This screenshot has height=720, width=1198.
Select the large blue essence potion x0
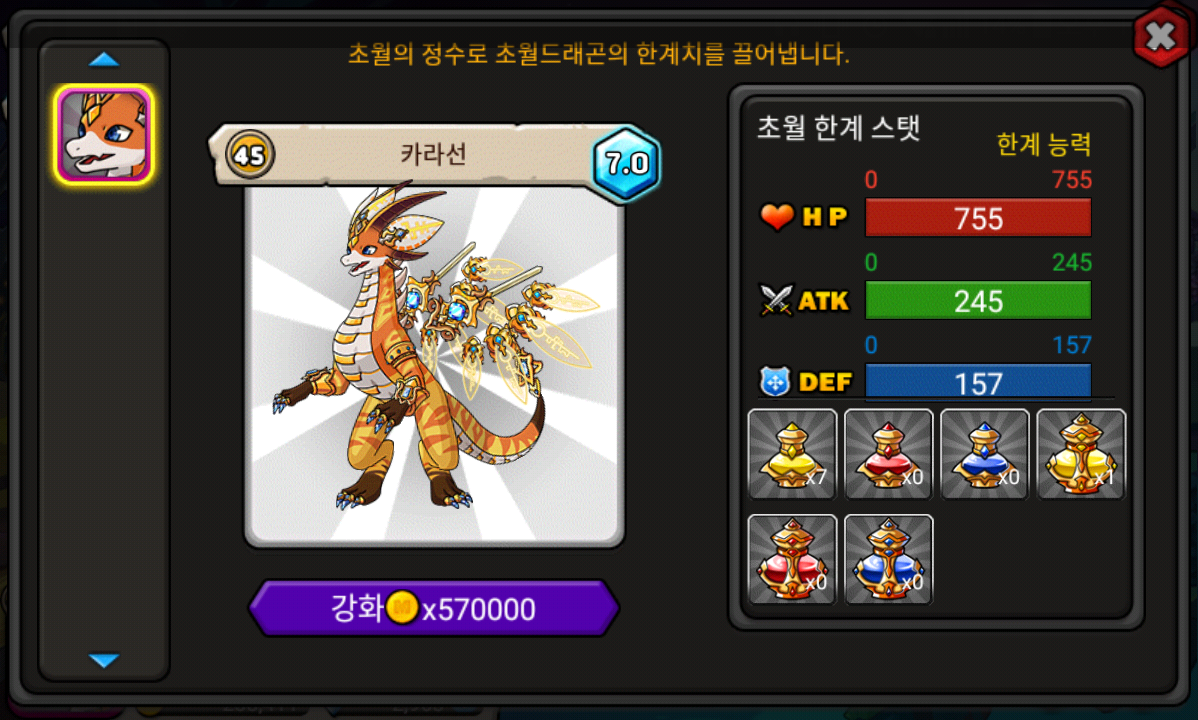pyautogui.click(x=889, y=559)
